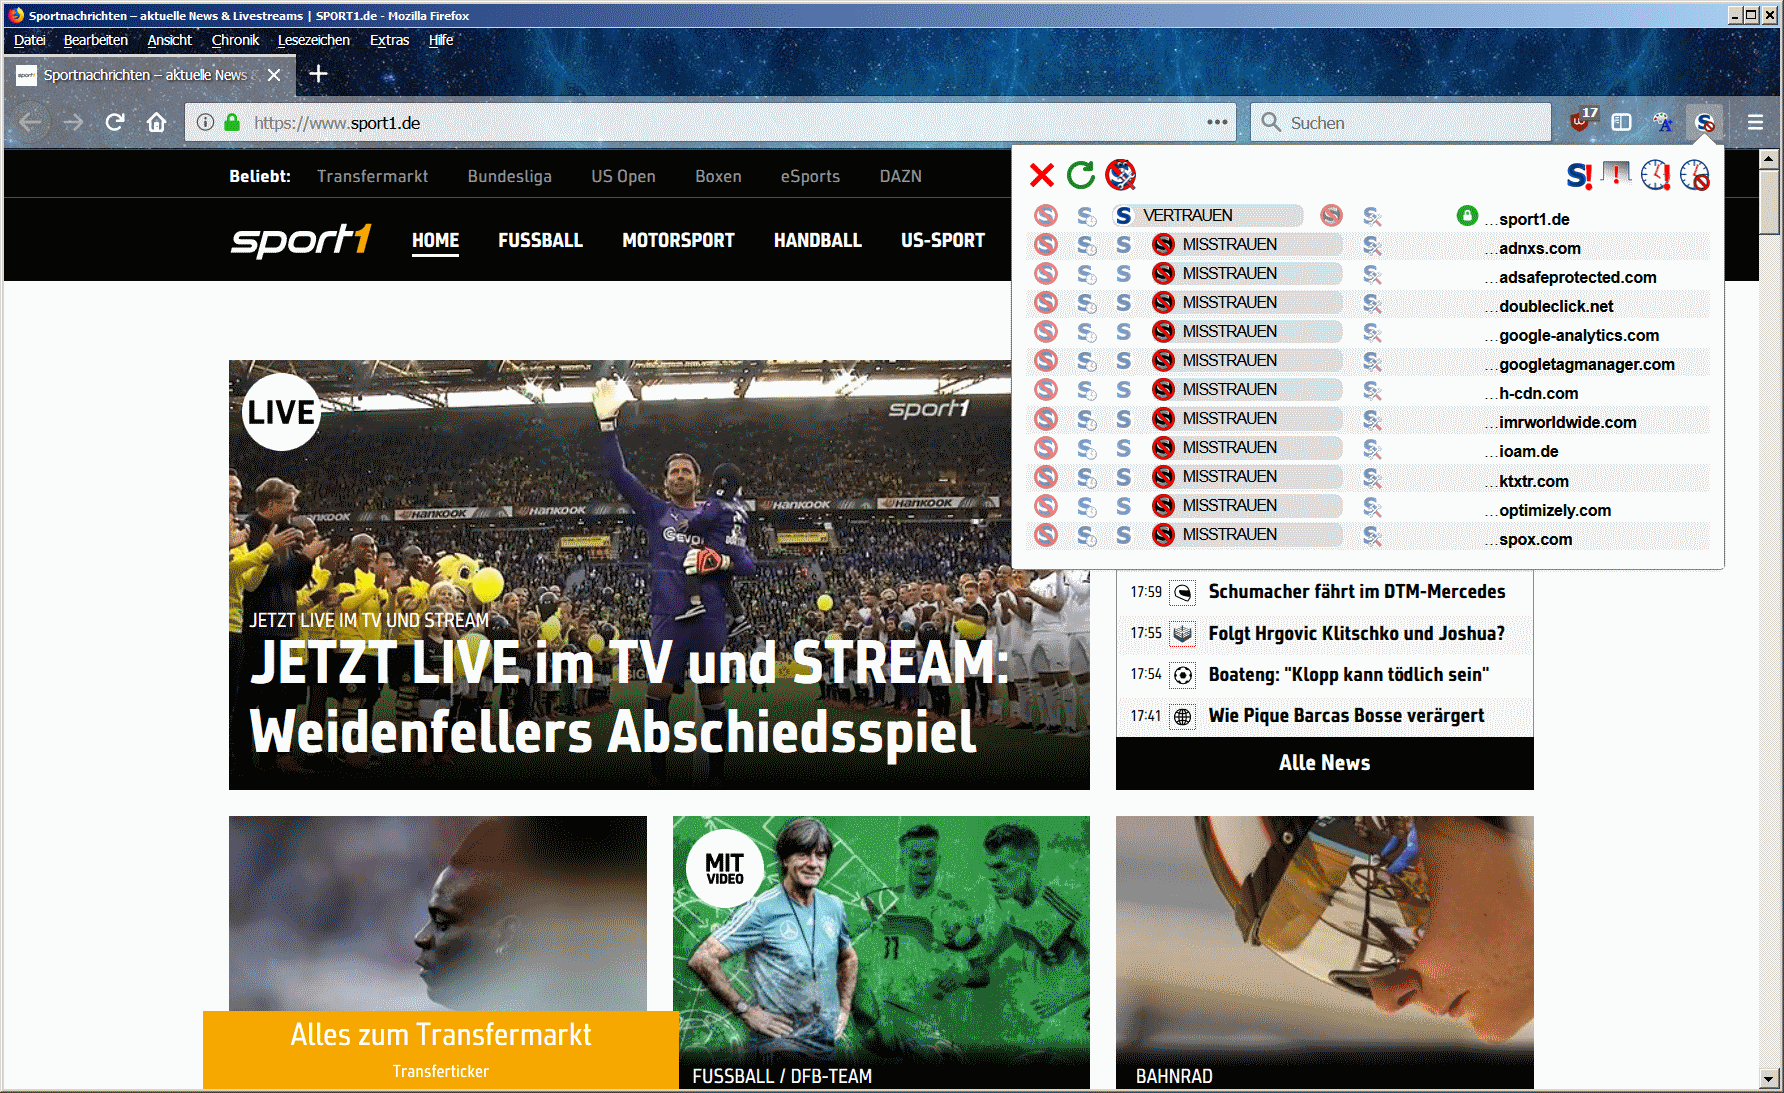Open the US-SPORT section
Image resolution: width=1784 pixels, height=1093 pixels.
pos(943,240)
